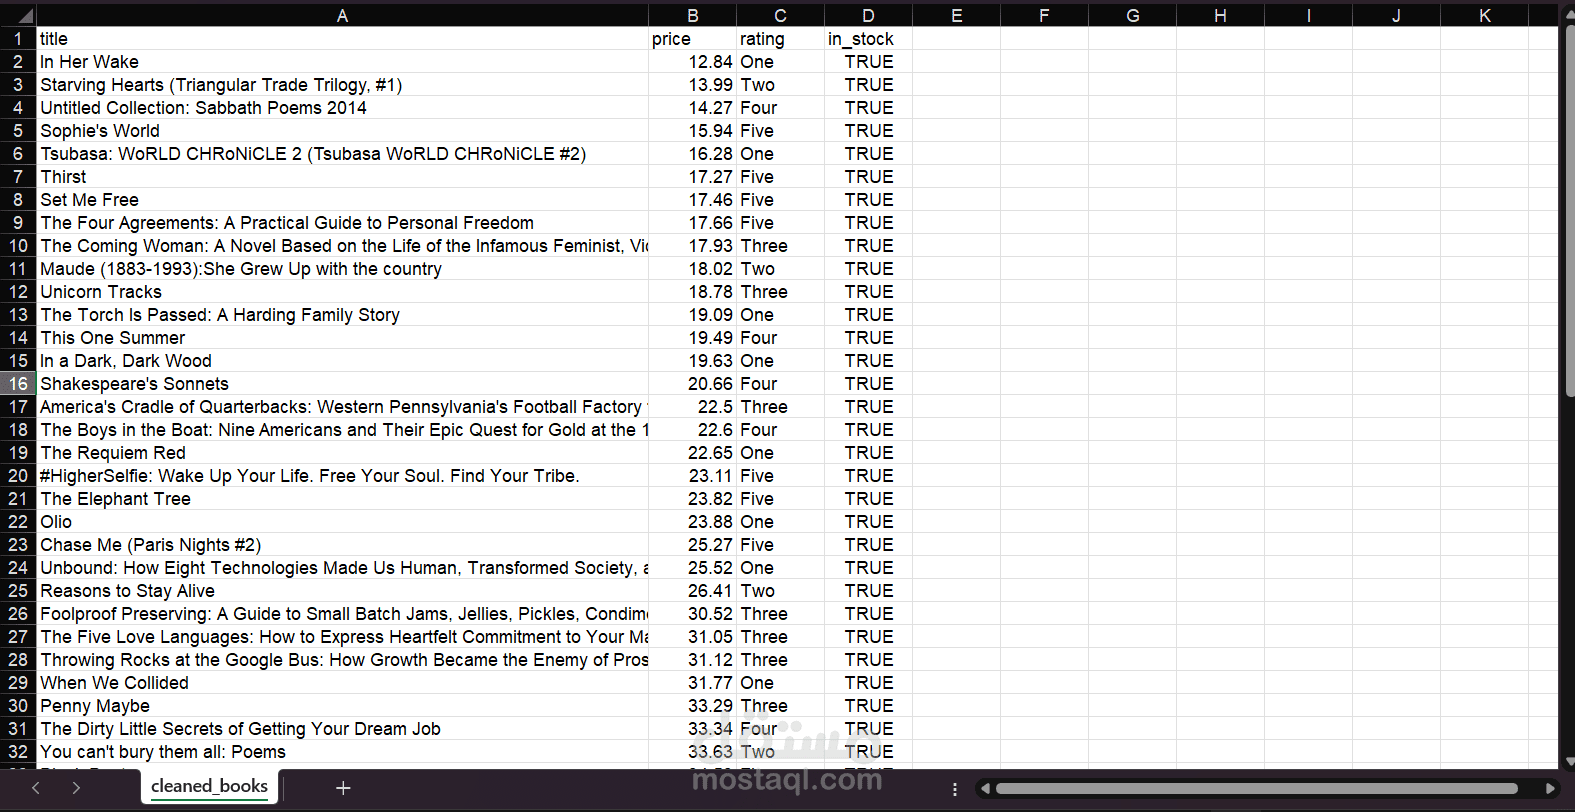
Task: Select cell 'In Her Wake'
Action: tap(342, 62)
